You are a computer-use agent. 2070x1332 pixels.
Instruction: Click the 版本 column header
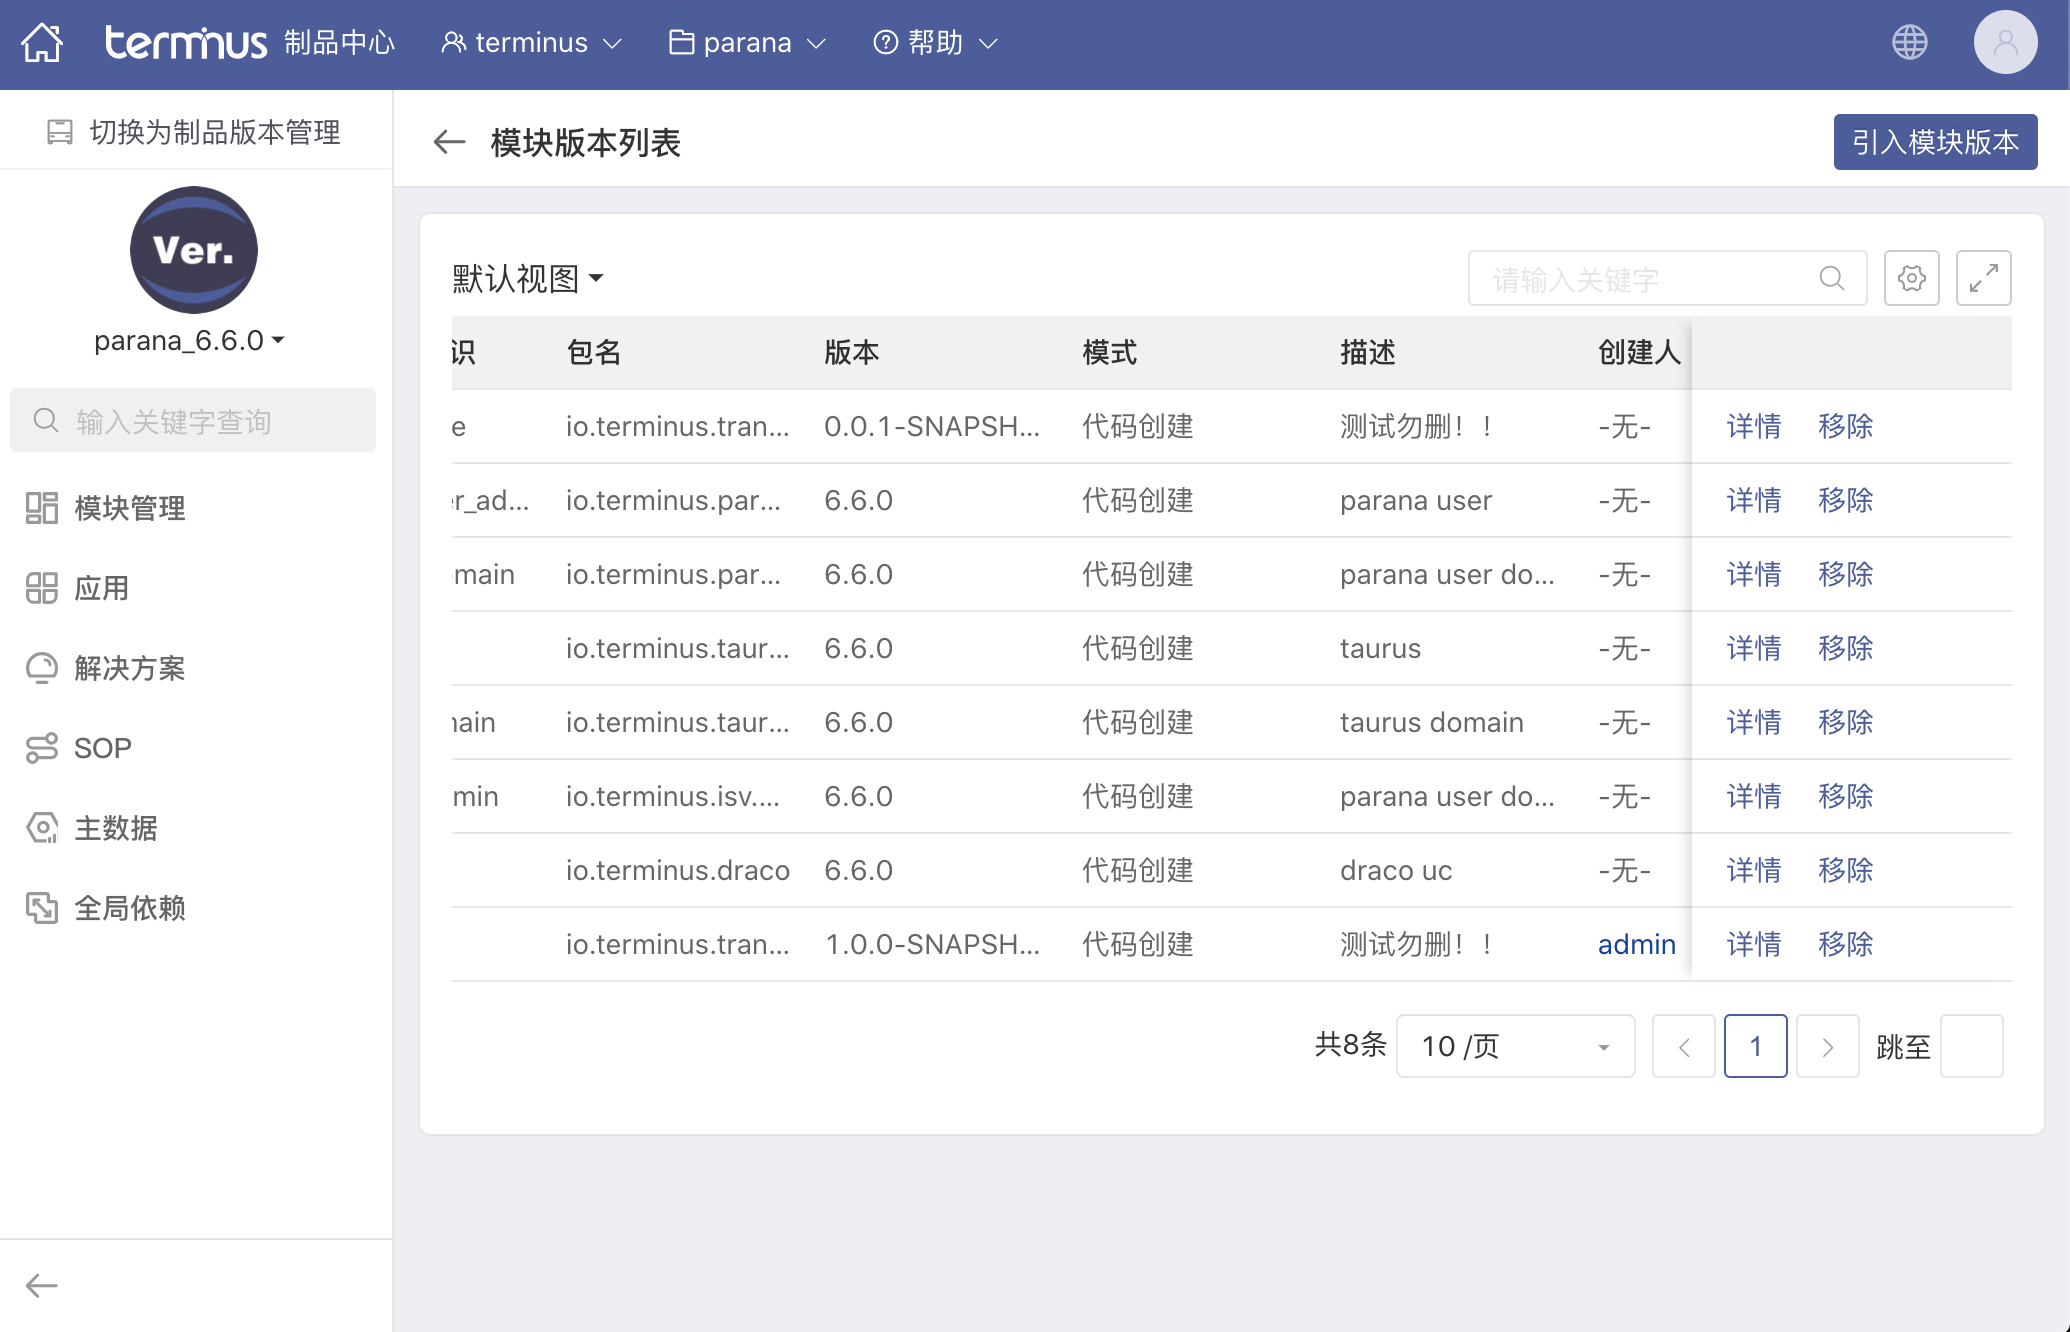tap(852, 352)
